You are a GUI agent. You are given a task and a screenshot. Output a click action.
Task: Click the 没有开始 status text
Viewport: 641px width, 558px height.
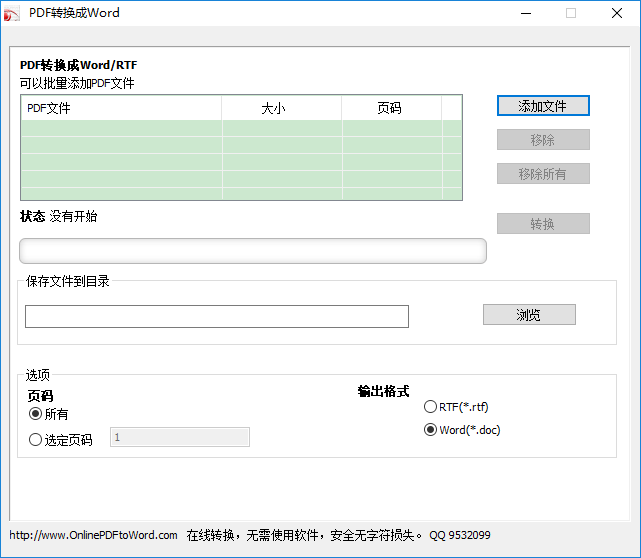(x=73, y=216)
